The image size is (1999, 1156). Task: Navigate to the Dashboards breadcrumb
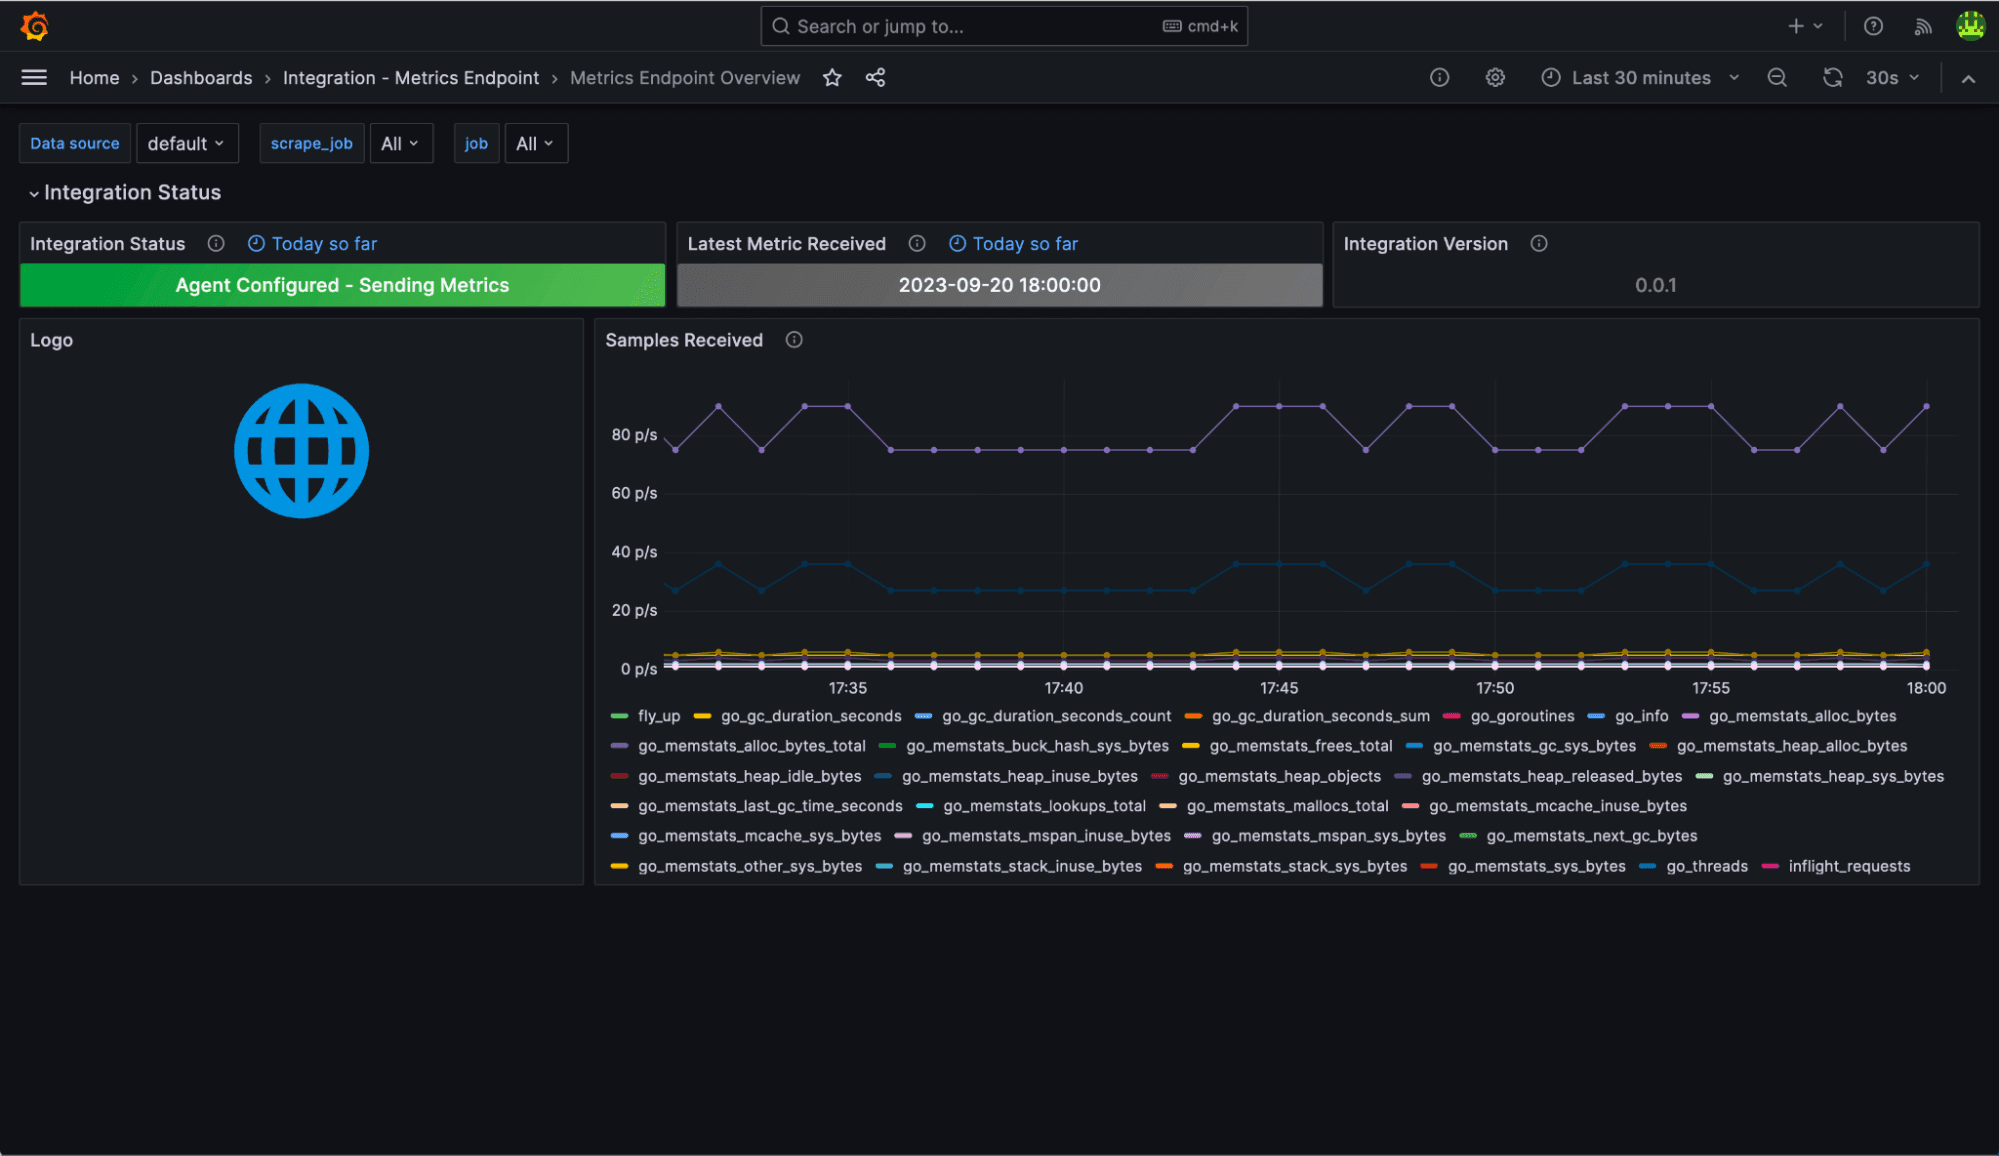[x=201, y=77]
